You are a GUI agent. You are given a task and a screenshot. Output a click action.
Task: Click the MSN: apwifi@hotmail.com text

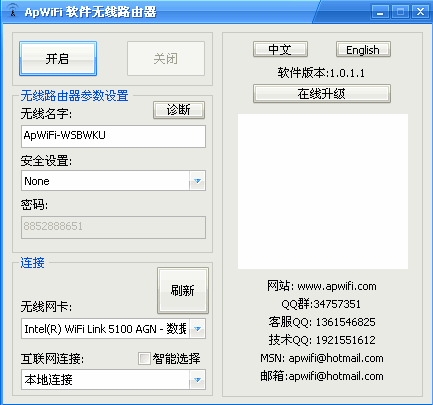click(x=322, y=358)
